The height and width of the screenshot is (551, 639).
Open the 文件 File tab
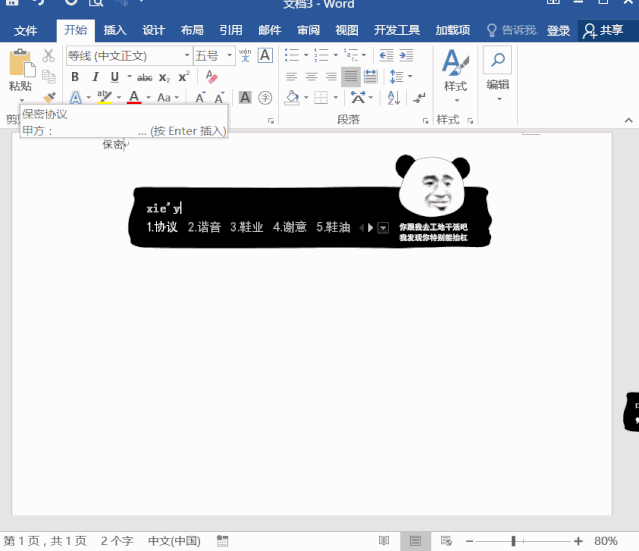tap(26, 31)
